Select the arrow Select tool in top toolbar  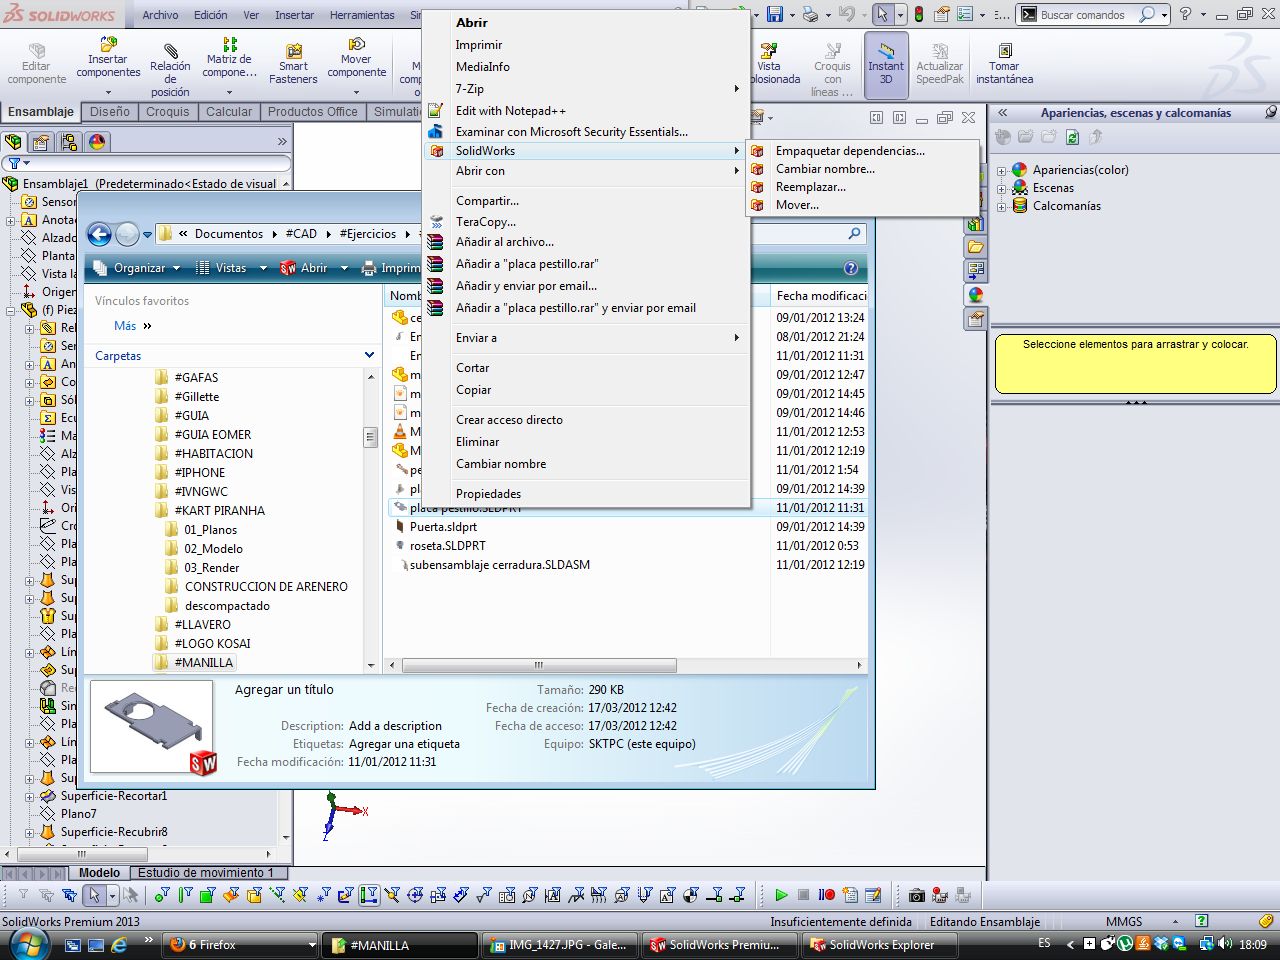point(881,14)
